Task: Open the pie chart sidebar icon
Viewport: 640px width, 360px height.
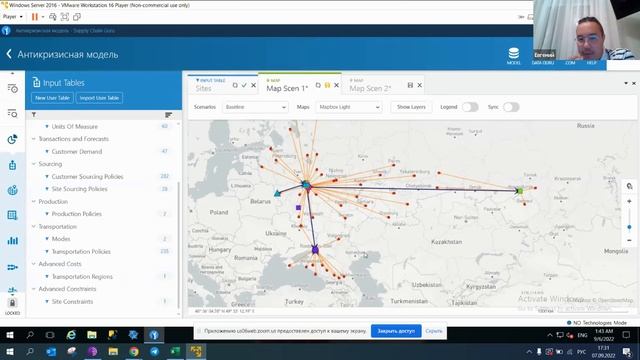Action: (x=12, y=139)
